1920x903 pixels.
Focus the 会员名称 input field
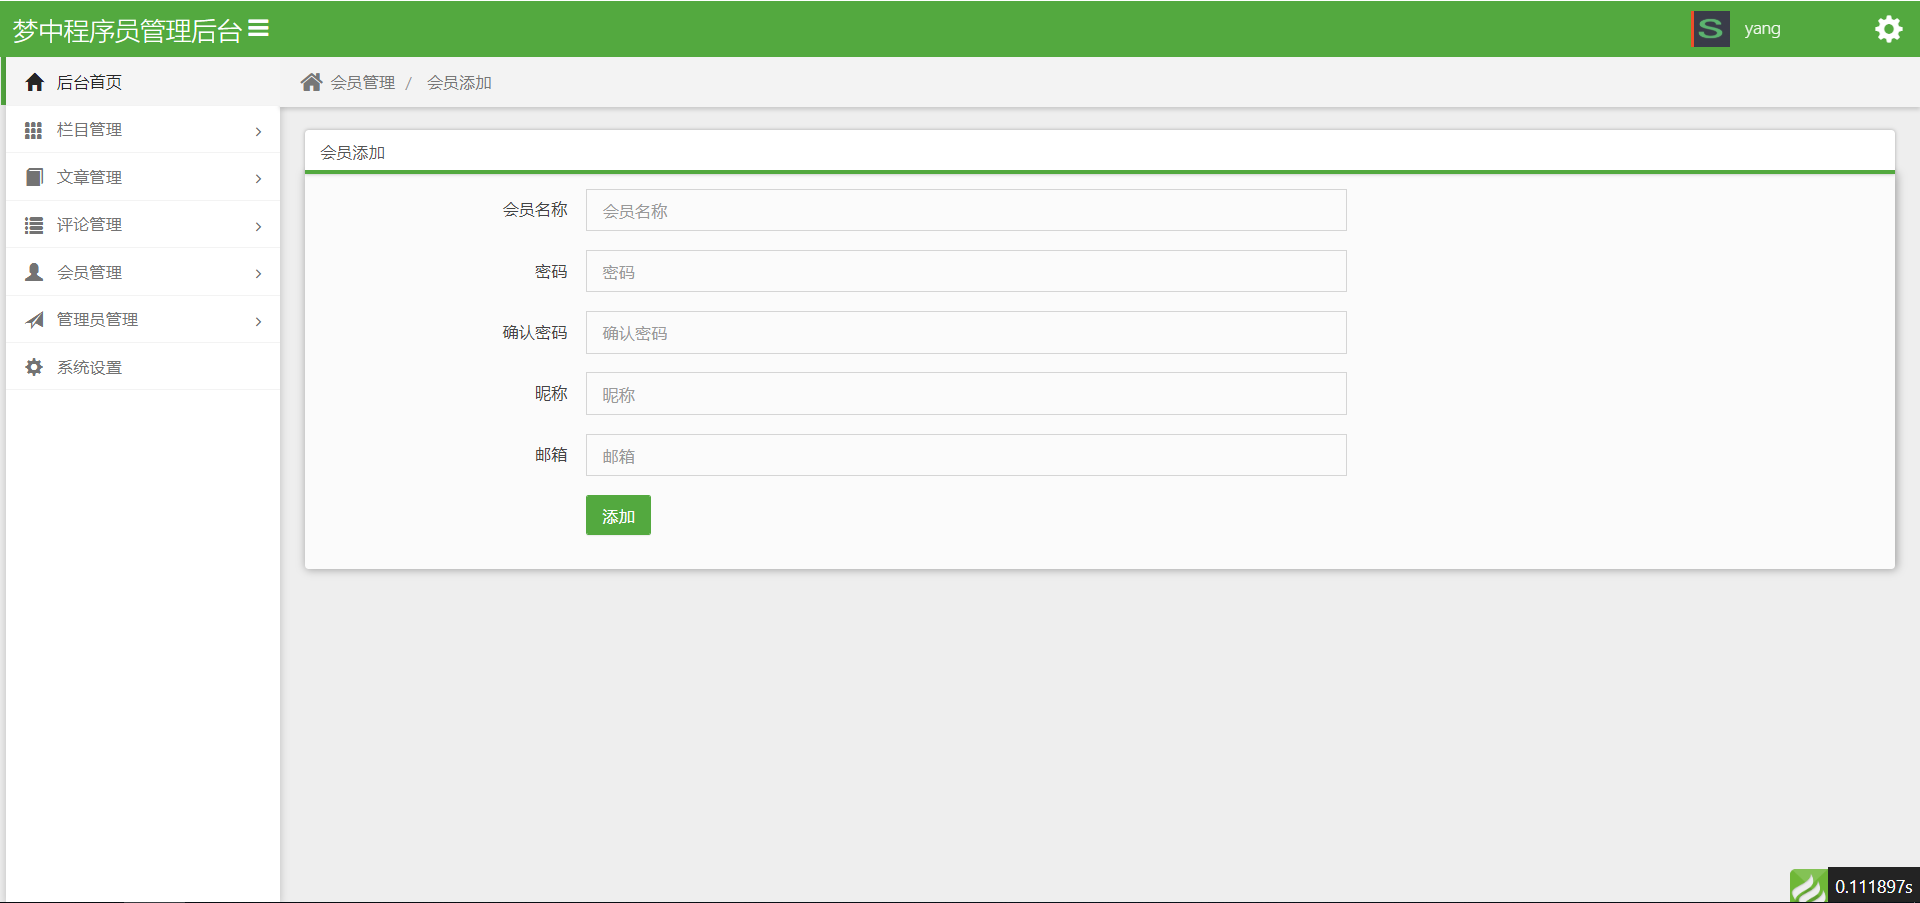[966, 210]
